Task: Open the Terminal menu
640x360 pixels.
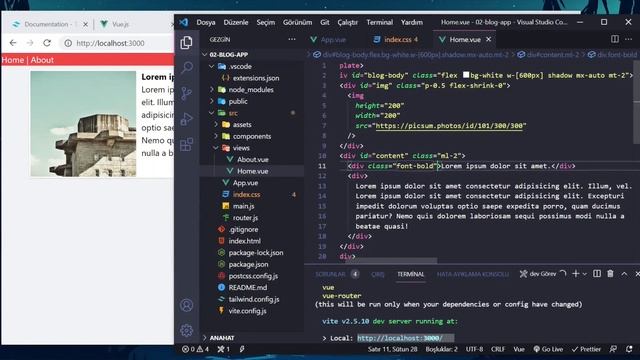Action: 379,22
